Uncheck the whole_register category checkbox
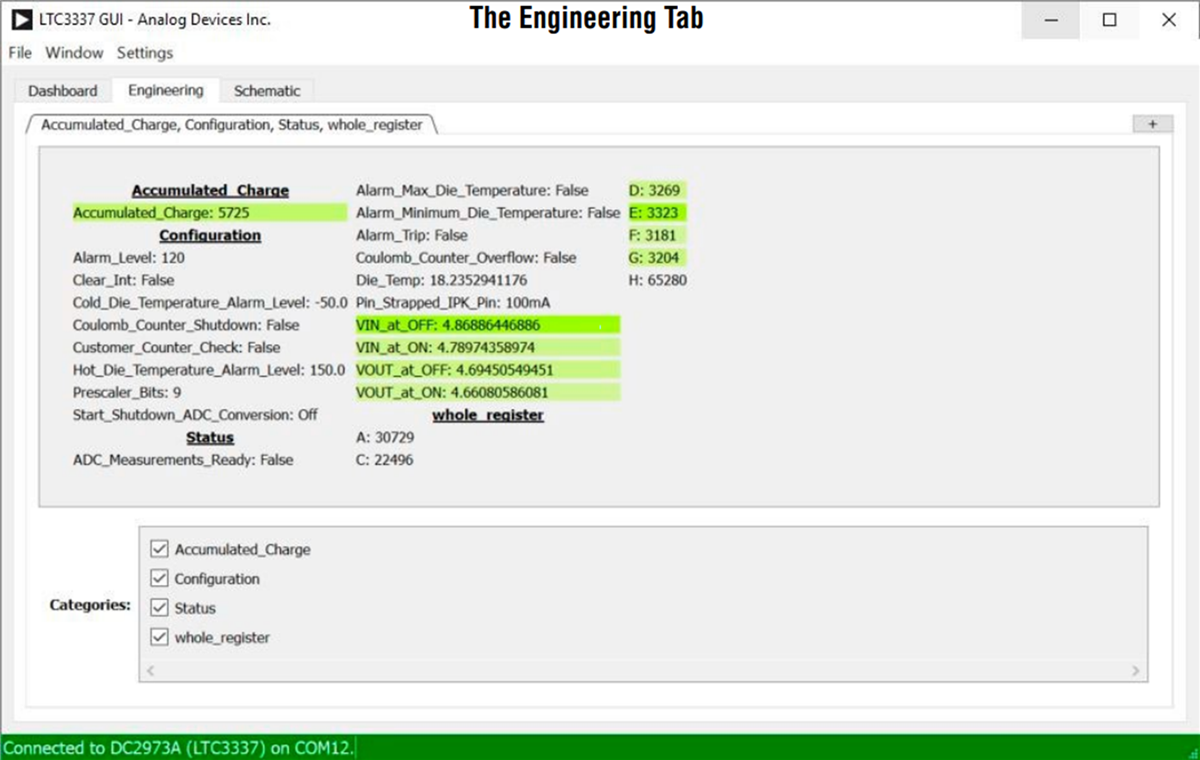The height and width of the screenshot is (760, 1200). [158, 637]
